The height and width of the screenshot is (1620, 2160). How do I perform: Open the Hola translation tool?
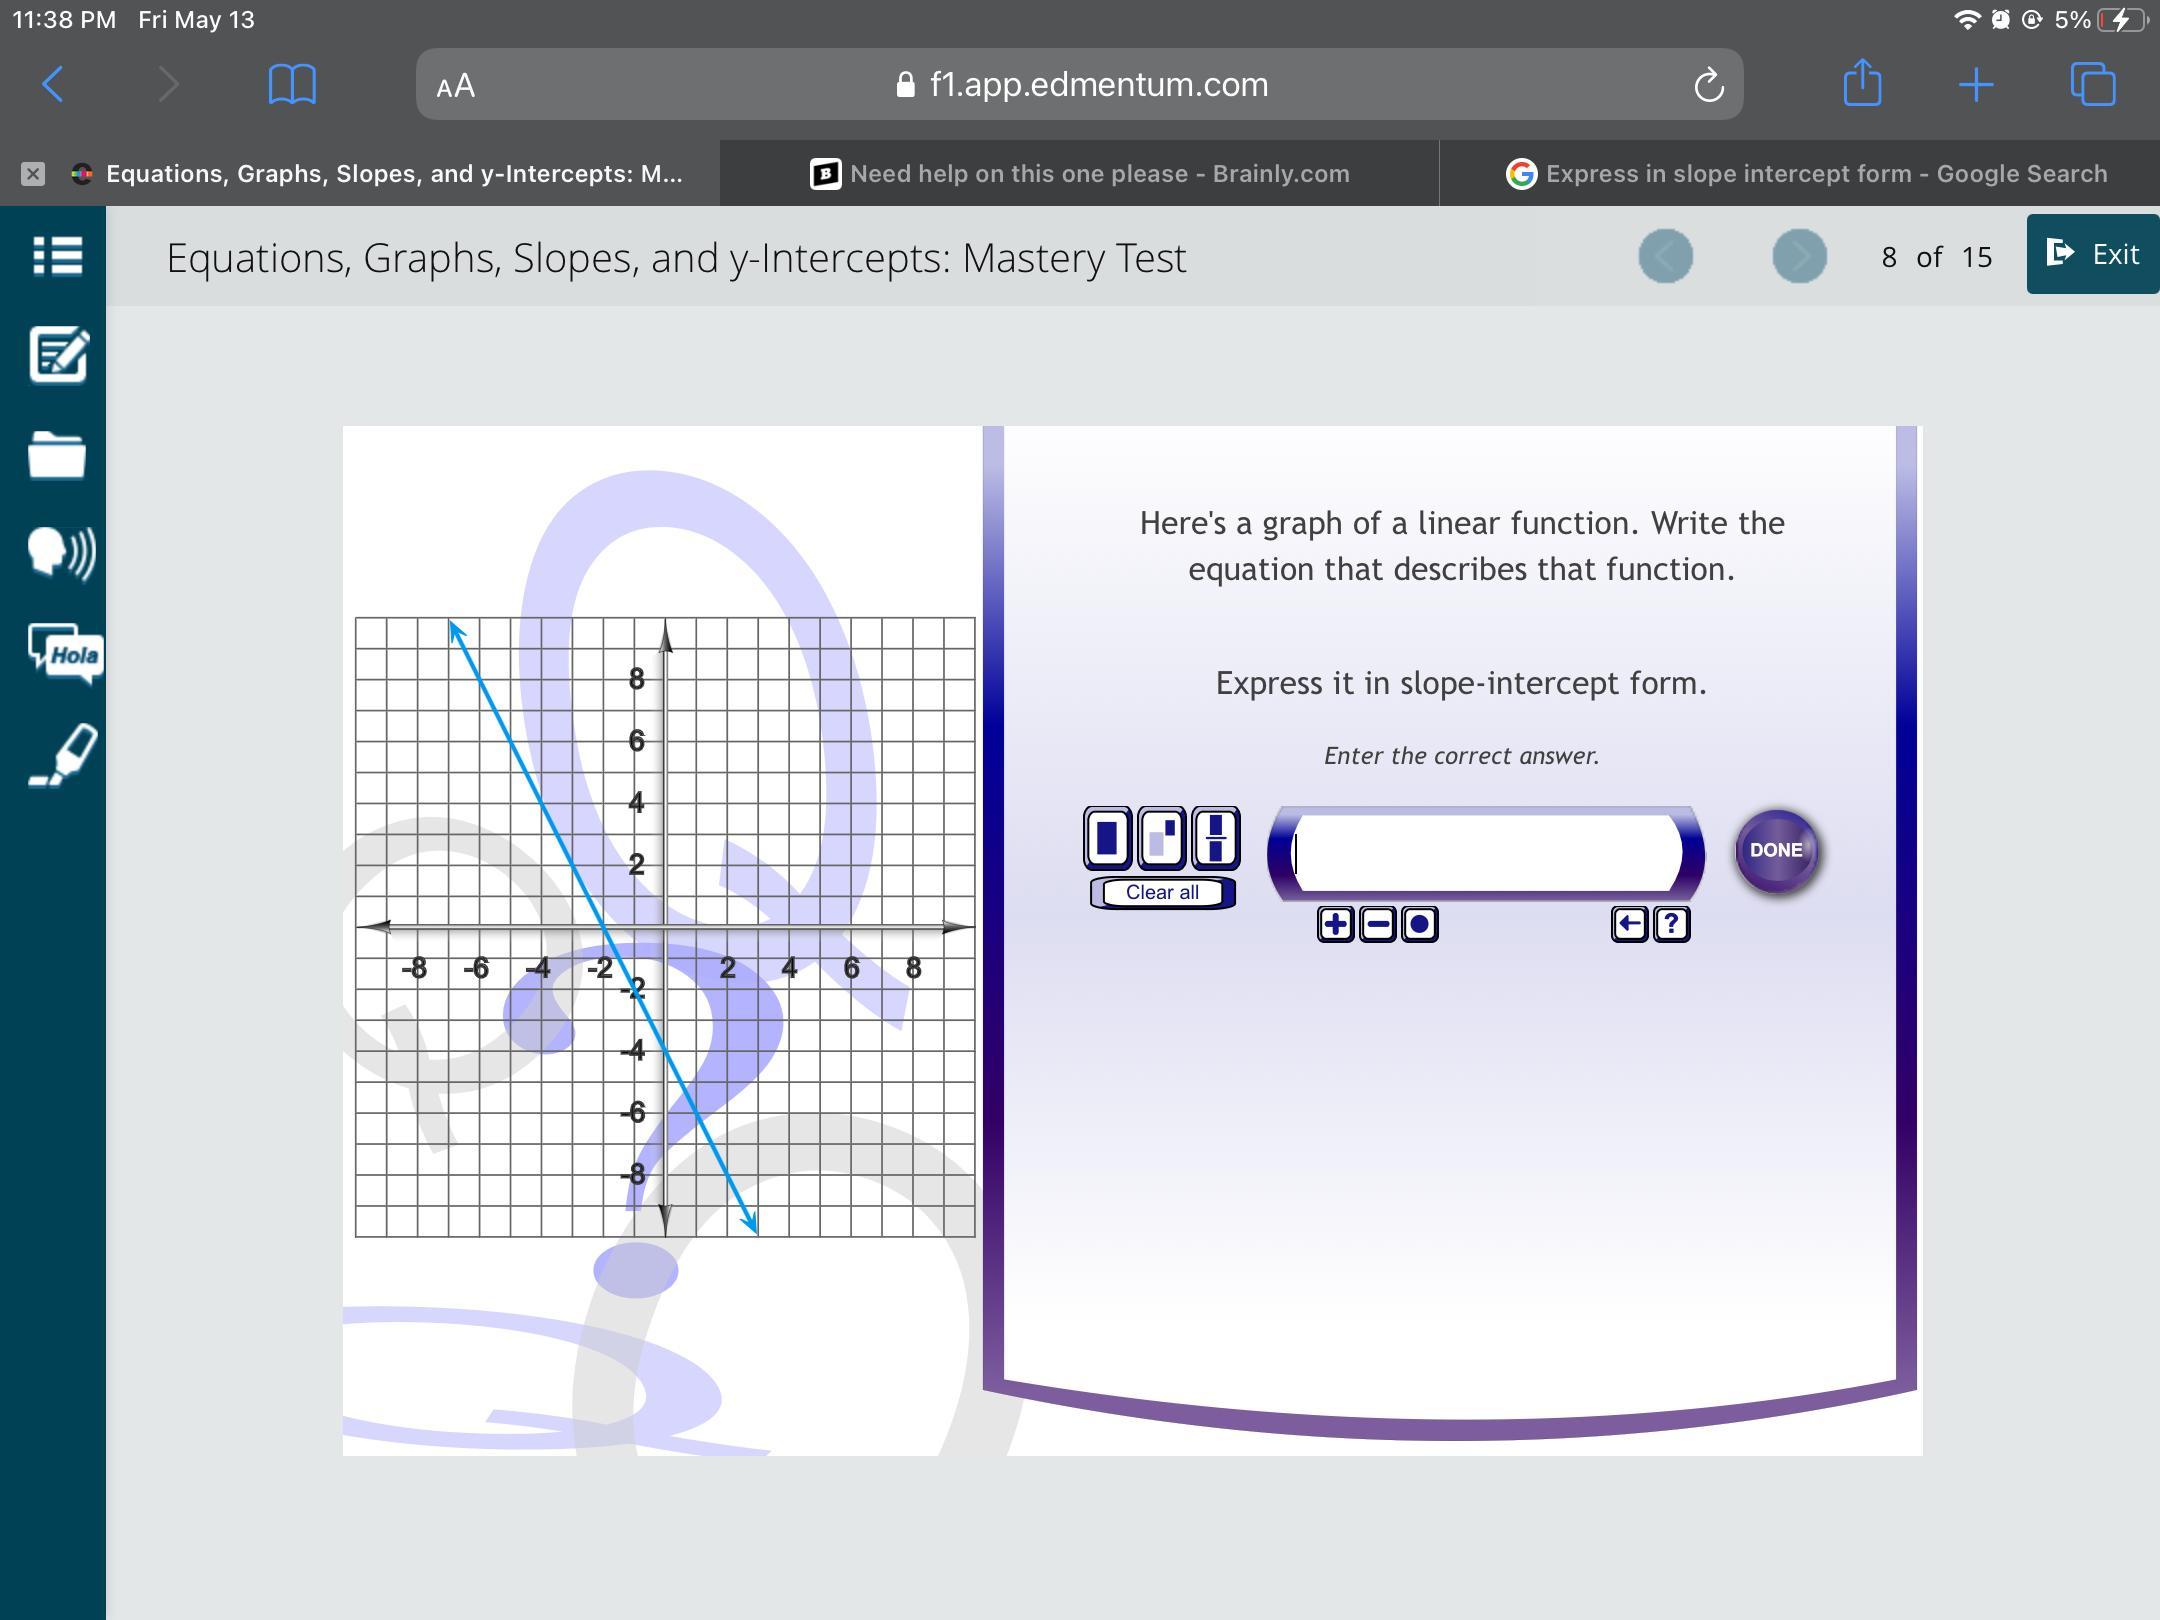(x=65, y=654)
